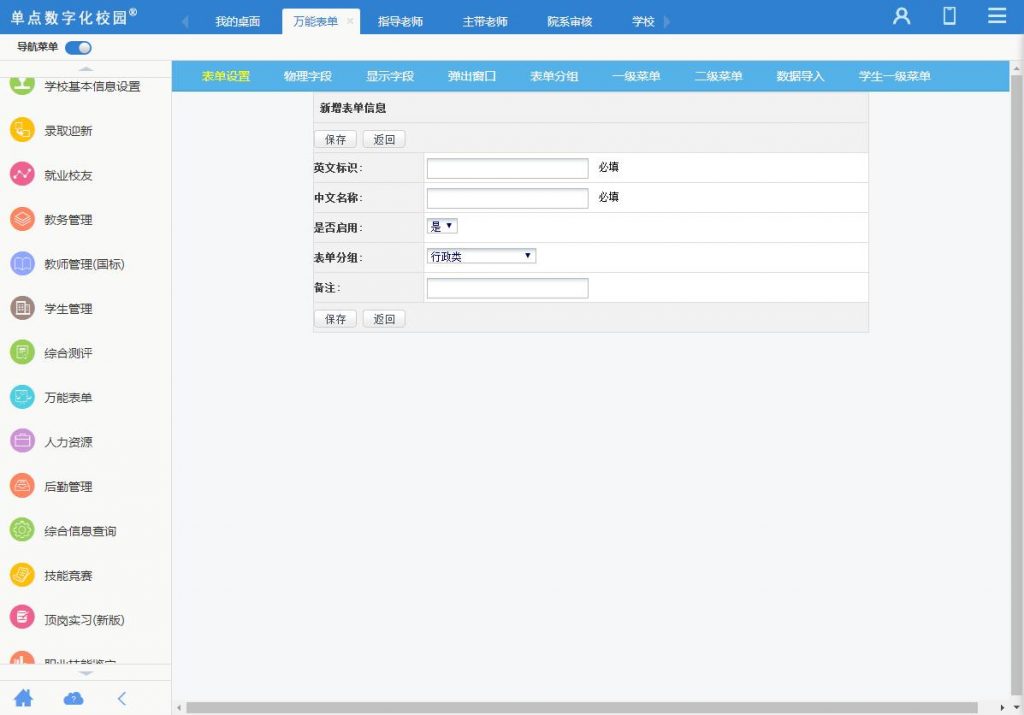Expand the 表单分组 dropdown list
Screen dimensions: 1024x715
coord(481,257)
